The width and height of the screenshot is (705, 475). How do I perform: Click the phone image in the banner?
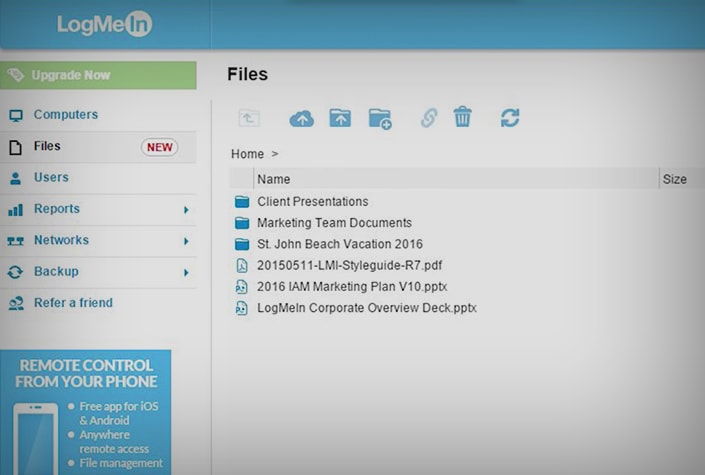35,439
